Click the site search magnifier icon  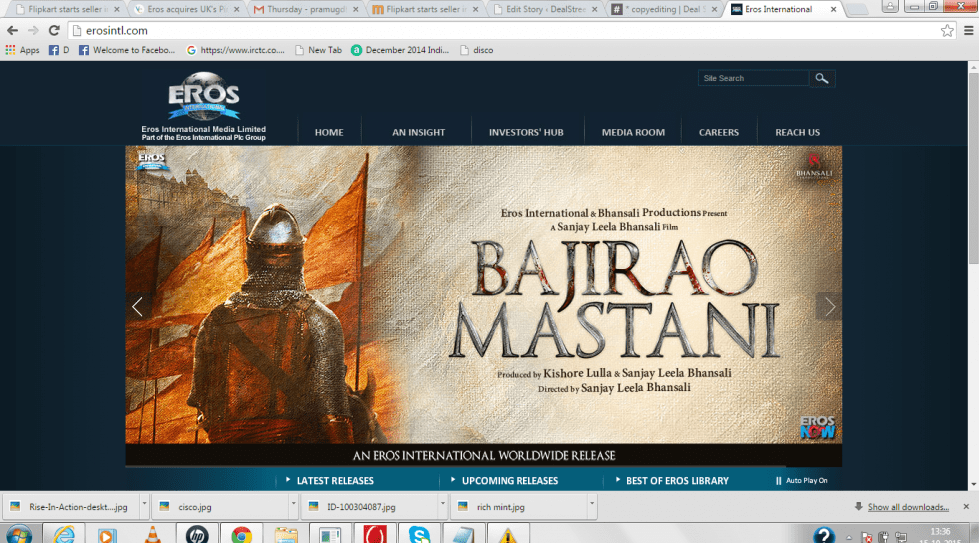[822, 78]
